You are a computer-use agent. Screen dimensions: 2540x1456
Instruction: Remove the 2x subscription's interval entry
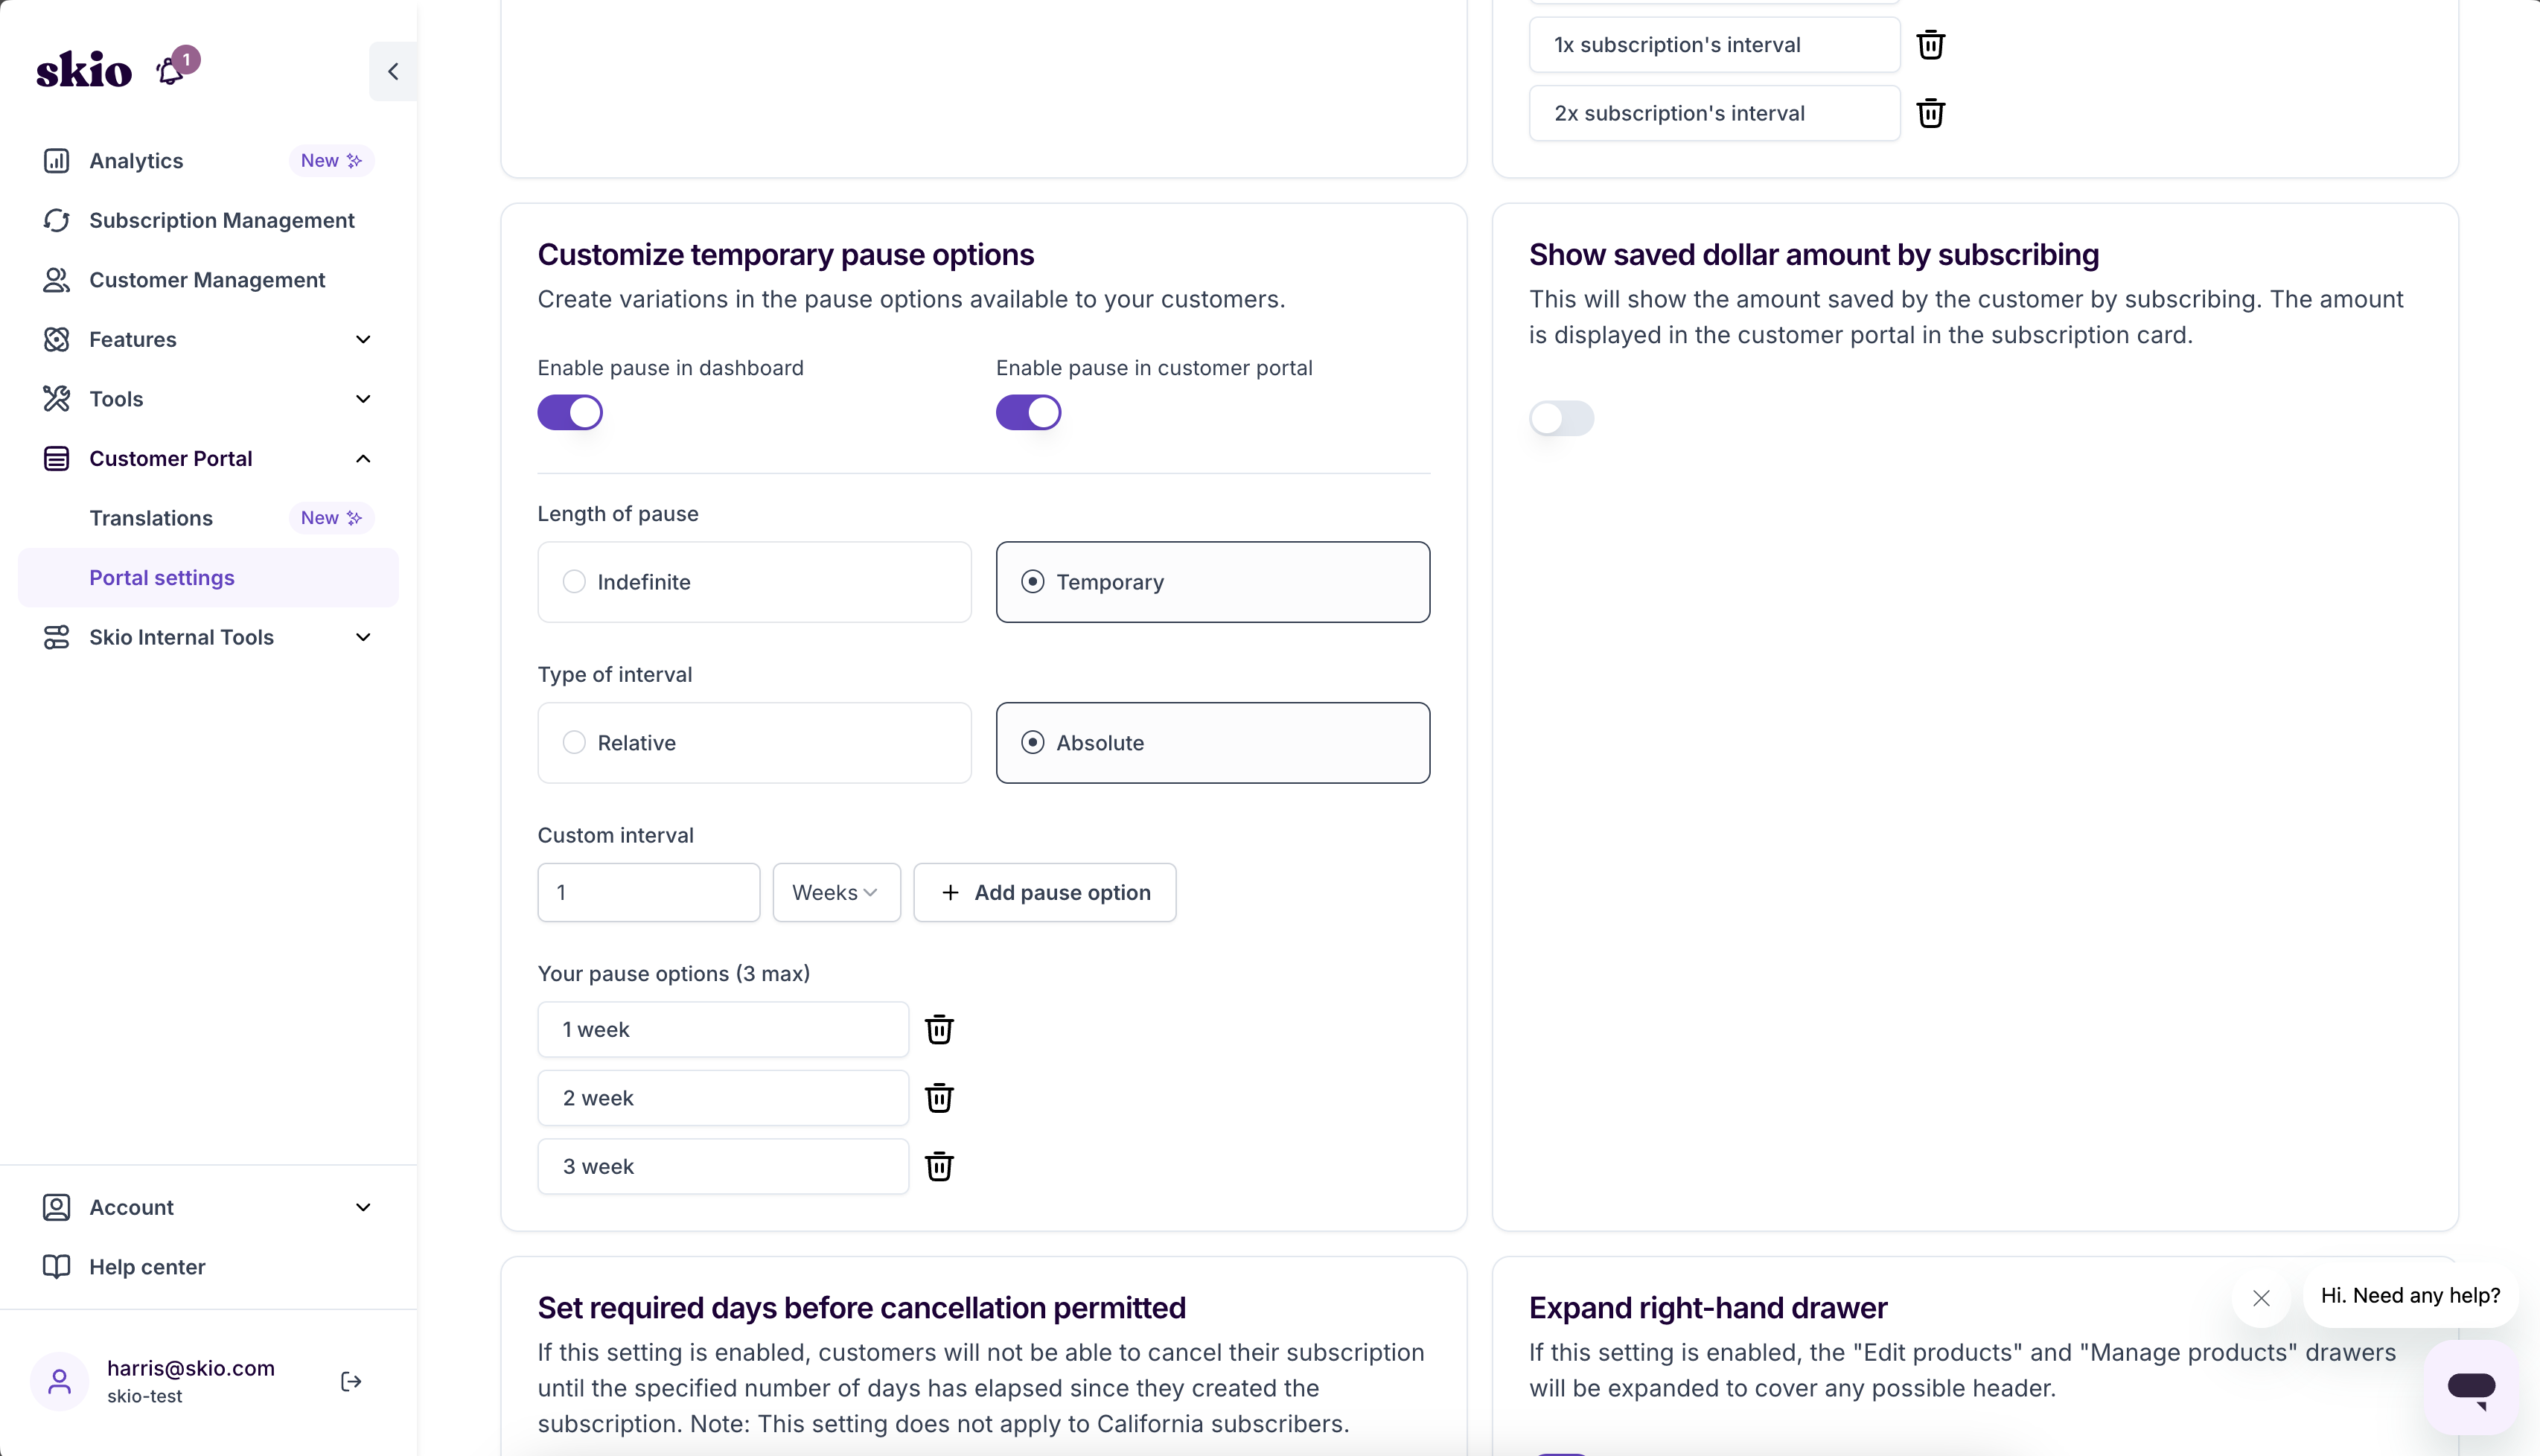click(1930, 113)
